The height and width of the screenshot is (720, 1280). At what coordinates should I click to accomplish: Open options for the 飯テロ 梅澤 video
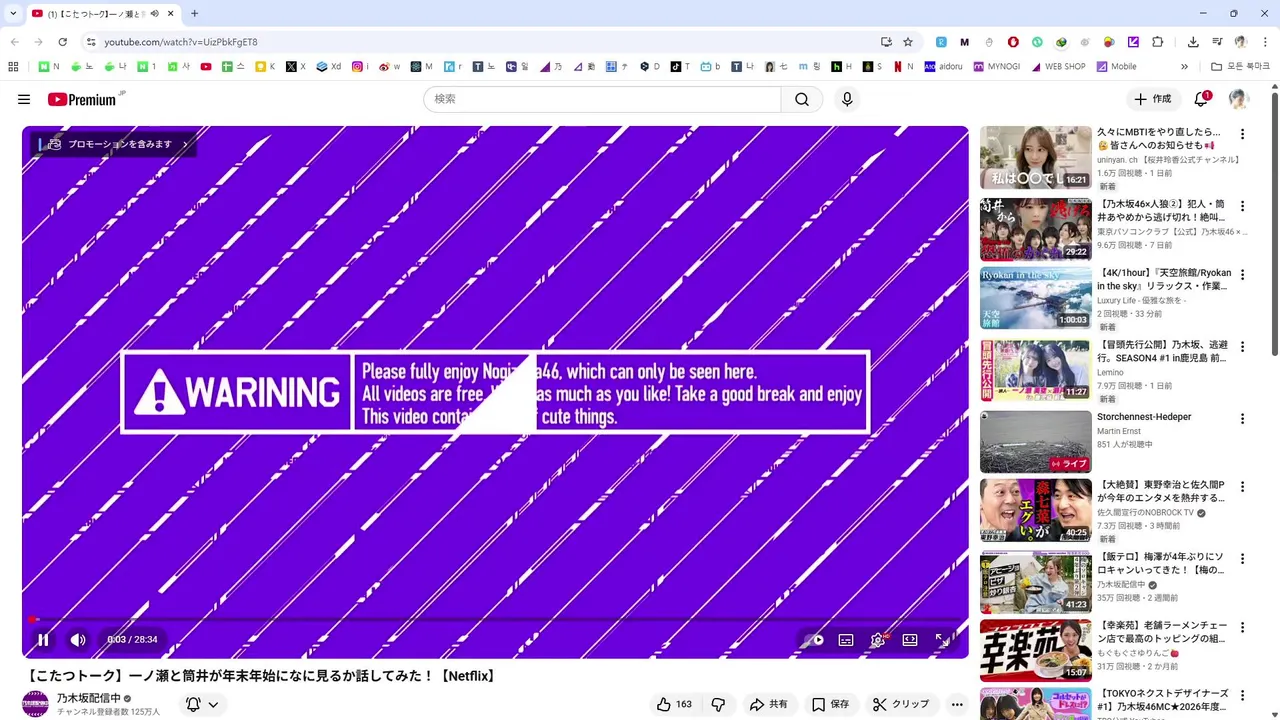(x=1243, y=558)
